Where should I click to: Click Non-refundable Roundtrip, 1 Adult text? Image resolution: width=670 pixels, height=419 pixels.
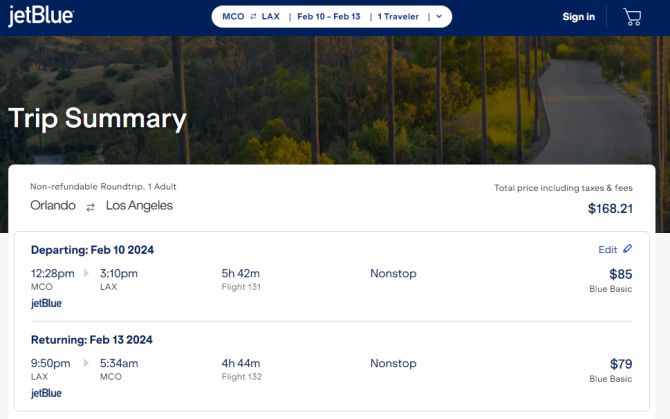(103, 187)
